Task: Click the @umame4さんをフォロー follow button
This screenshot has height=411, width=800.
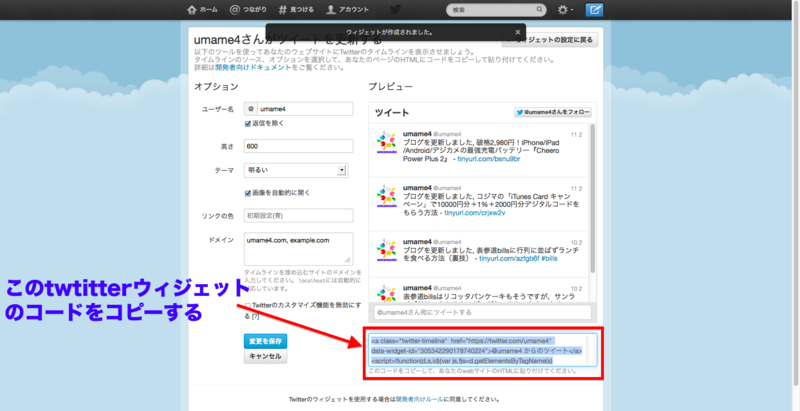Action: point(553,112)
